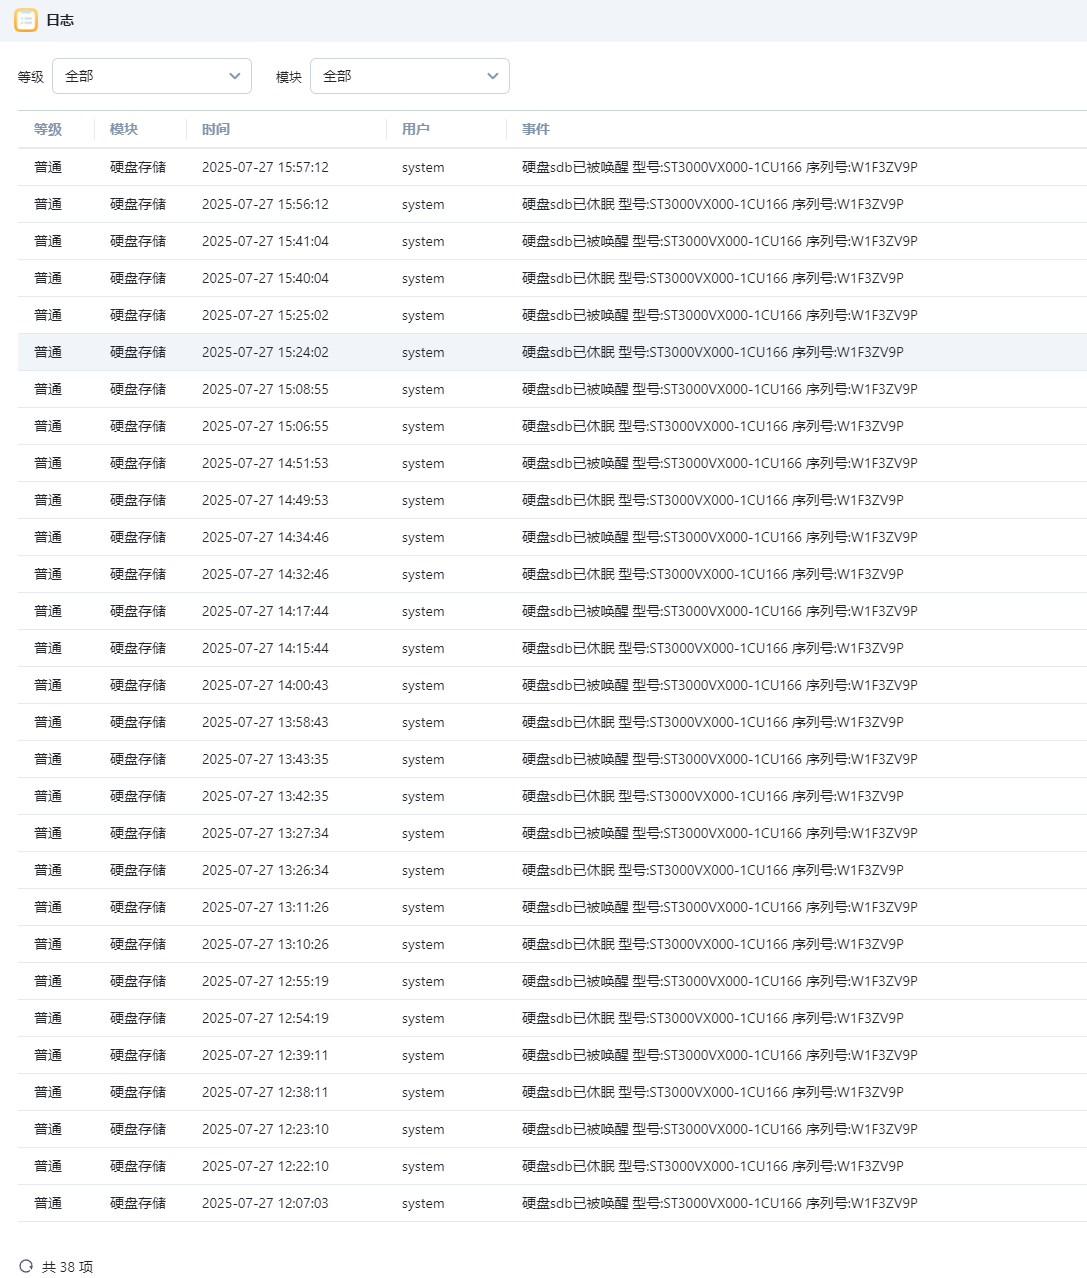Click the 等级 column header

point(48,129)
